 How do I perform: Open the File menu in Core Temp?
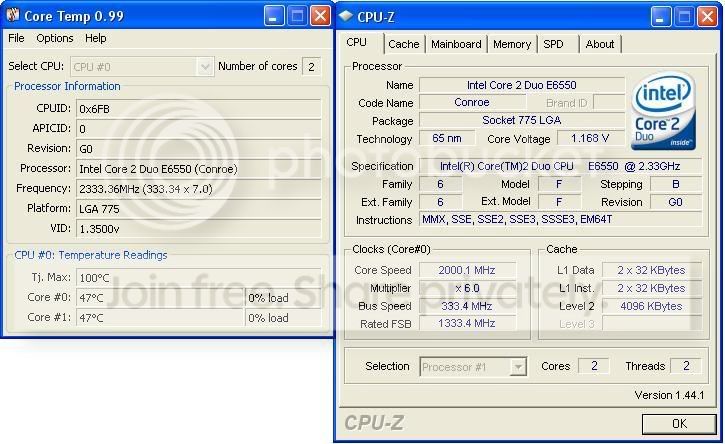click(16, 38)
